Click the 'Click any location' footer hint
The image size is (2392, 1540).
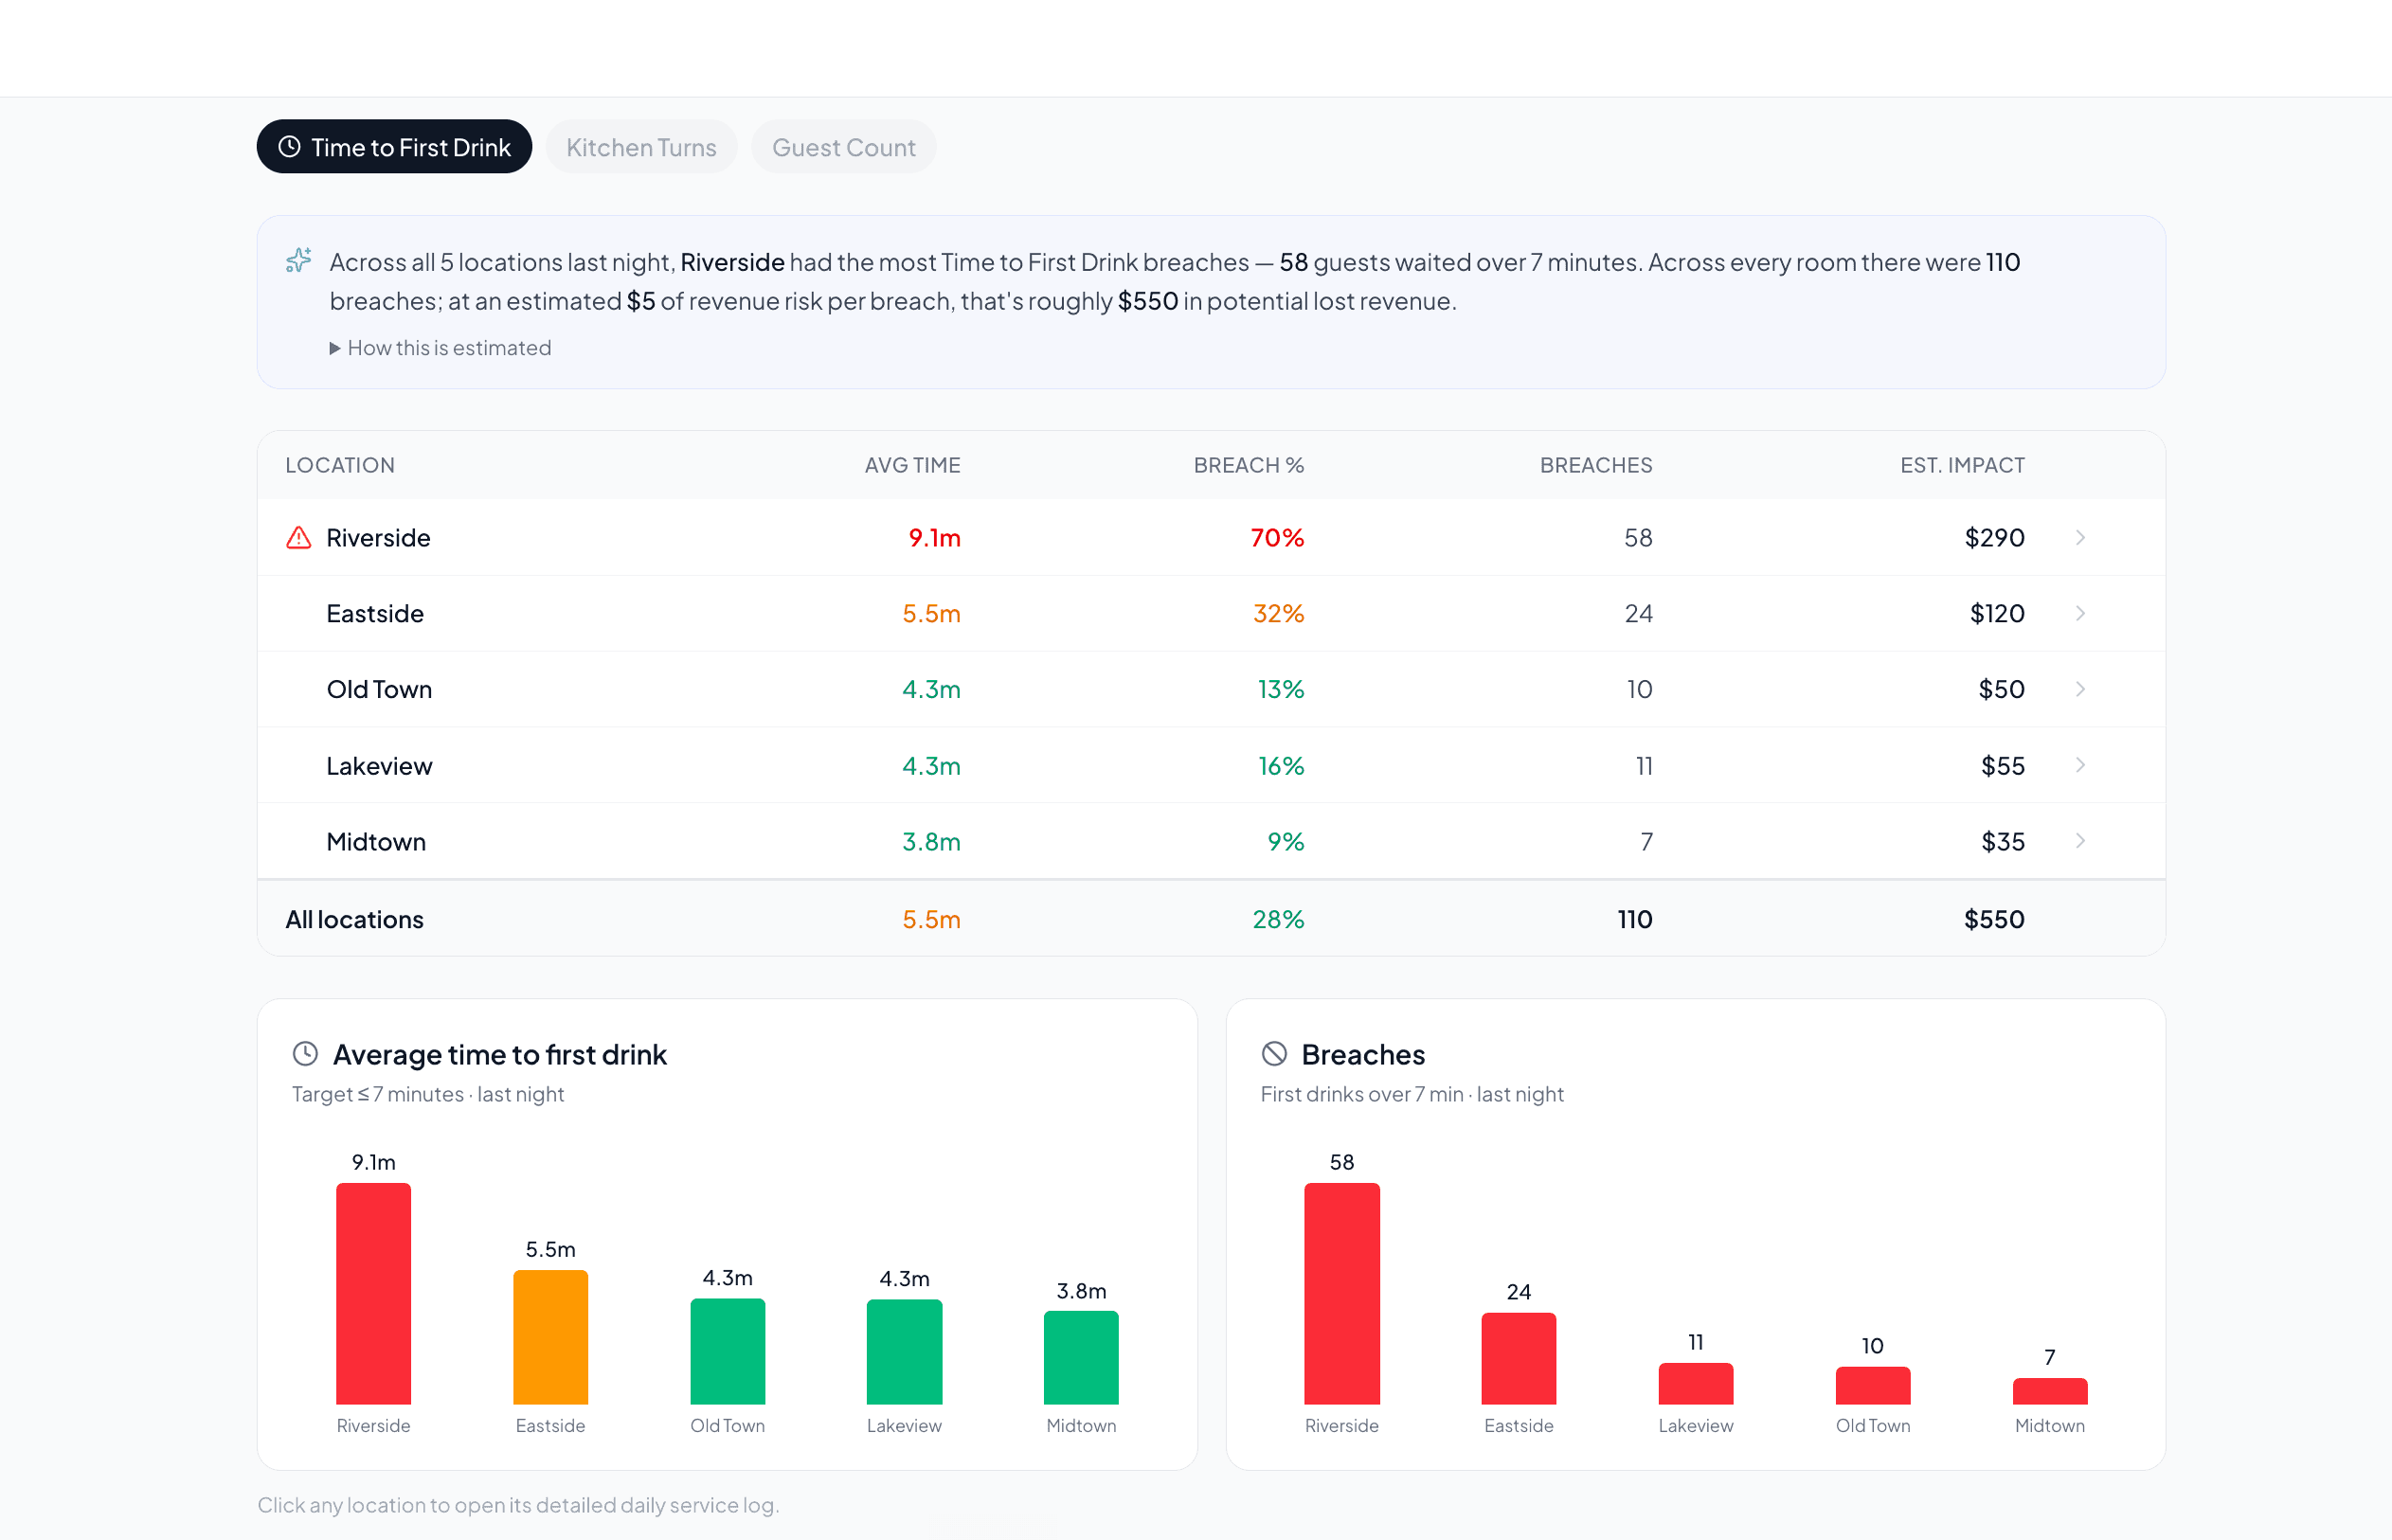click(x=518, y=1506)
